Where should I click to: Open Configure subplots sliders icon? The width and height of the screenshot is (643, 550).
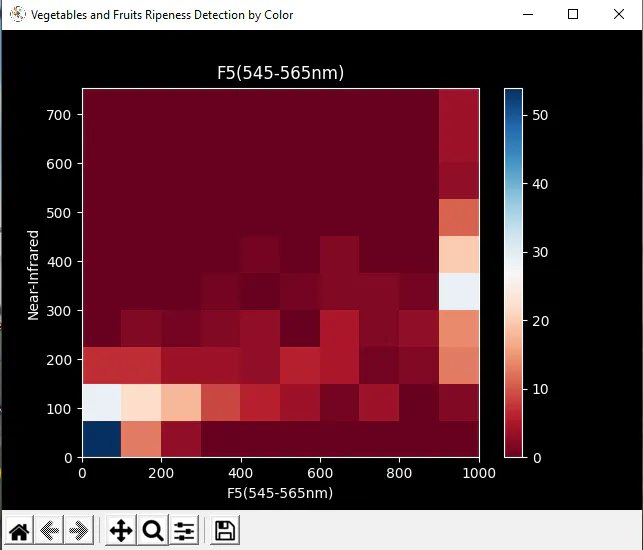184,531
